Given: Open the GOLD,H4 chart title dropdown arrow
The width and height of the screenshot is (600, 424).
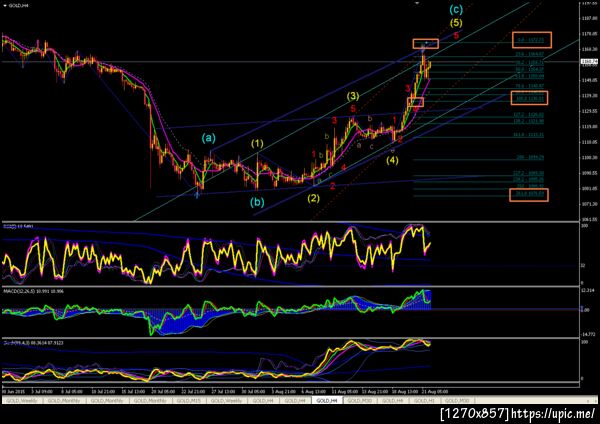Looking at the screenshot, I should 5,6.
